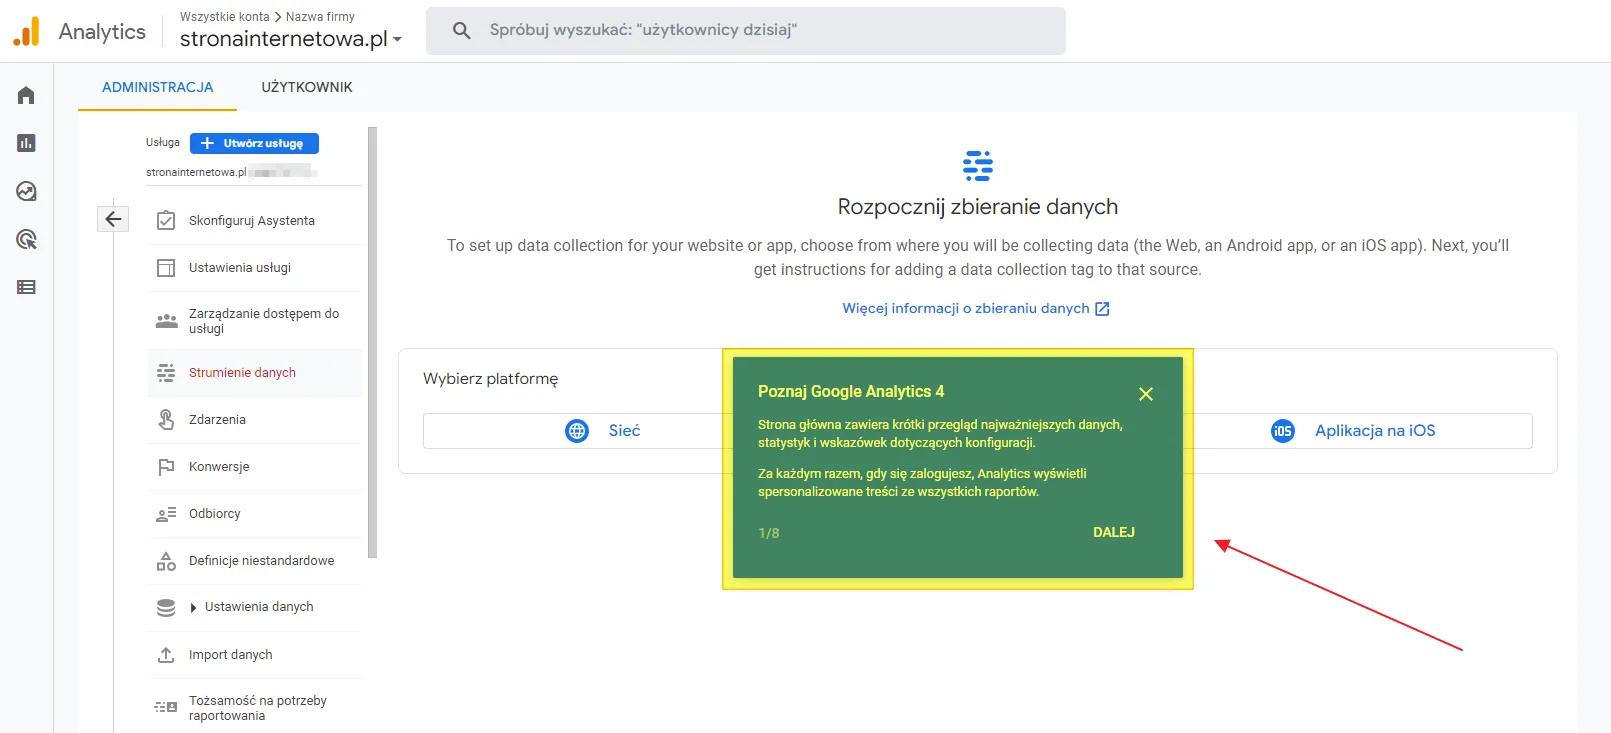Click the Poznaj Google Analytics 4 title
The width and height of the screenshot is (1611, 733).
(851, 392)
